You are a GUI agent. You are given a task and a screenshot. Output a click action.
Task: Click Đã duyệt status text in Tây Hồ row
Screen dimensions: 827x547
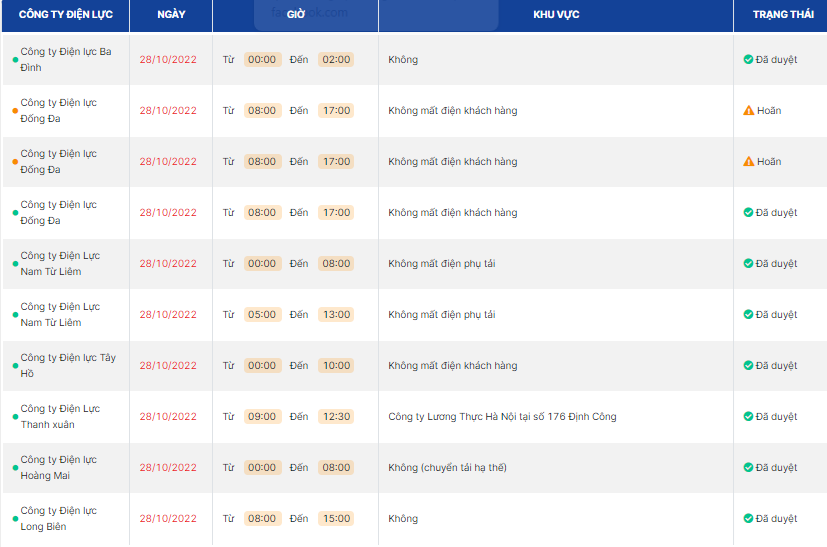776,365
